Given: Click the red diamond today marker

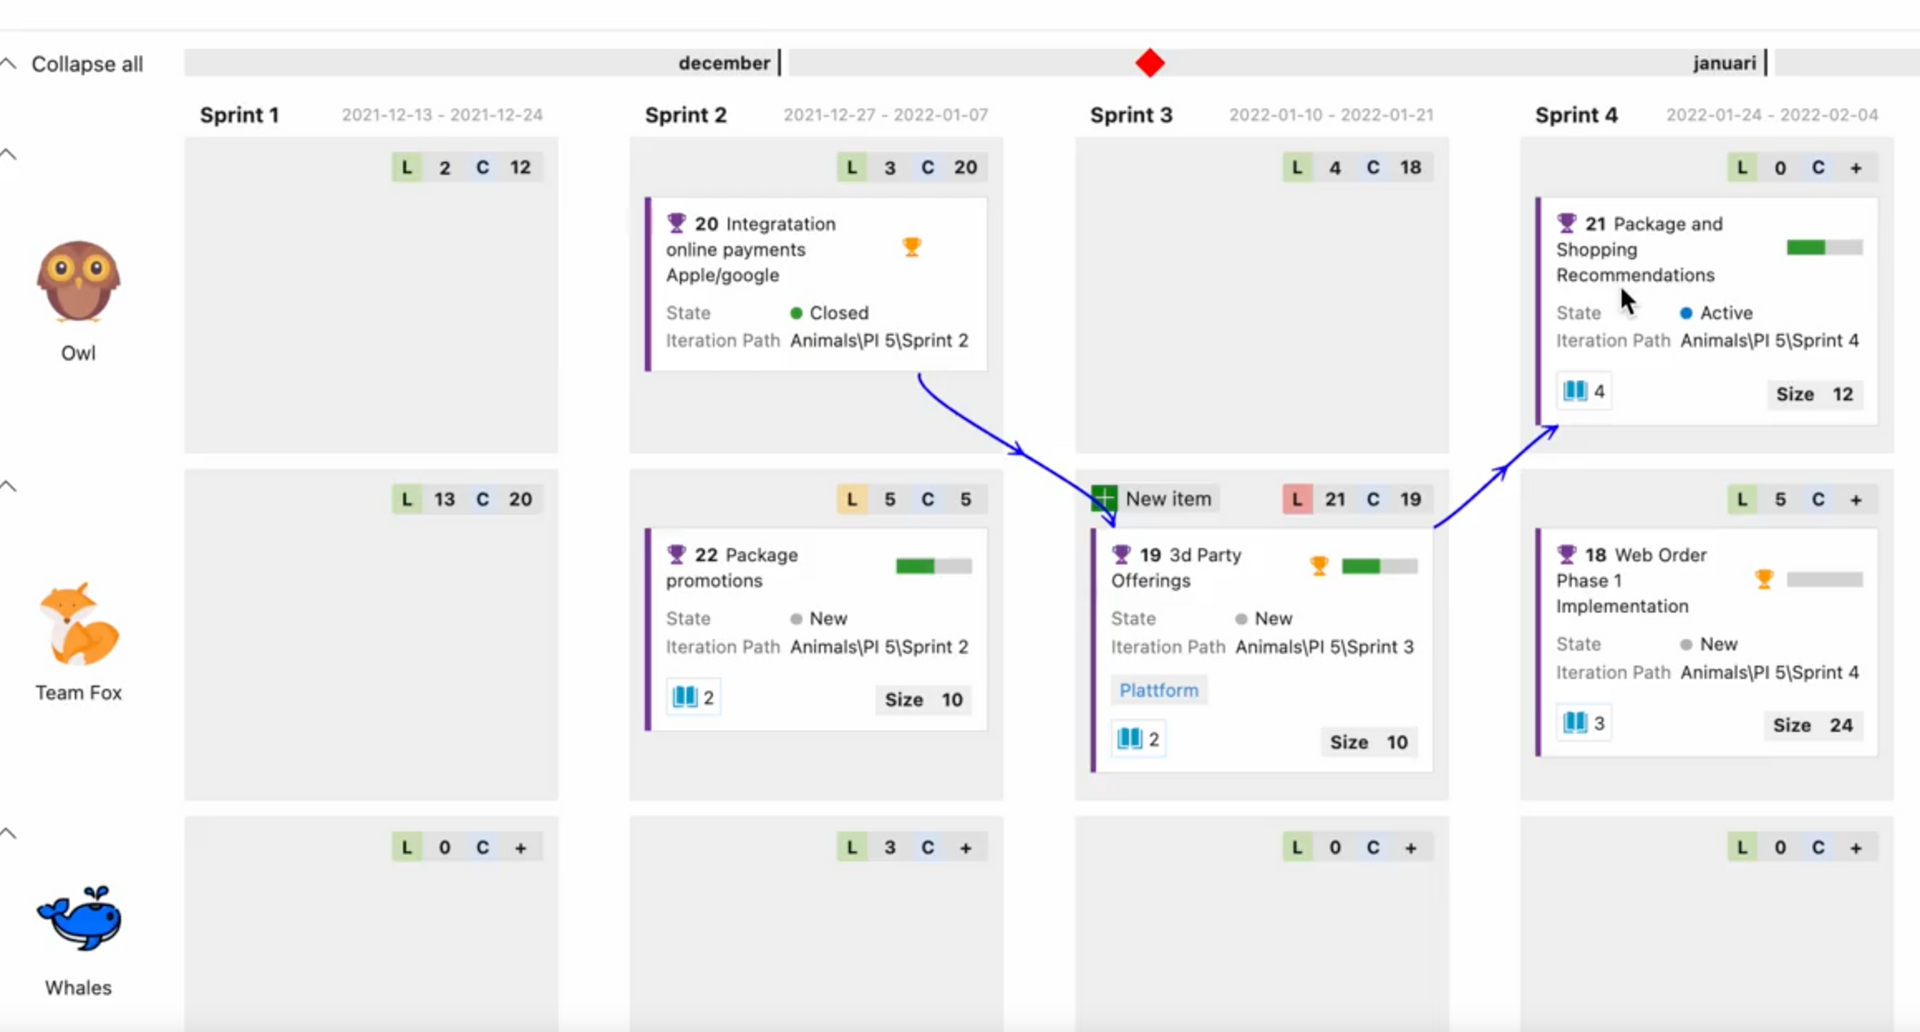Looking at the screenshot, I should coord(1149,63).
